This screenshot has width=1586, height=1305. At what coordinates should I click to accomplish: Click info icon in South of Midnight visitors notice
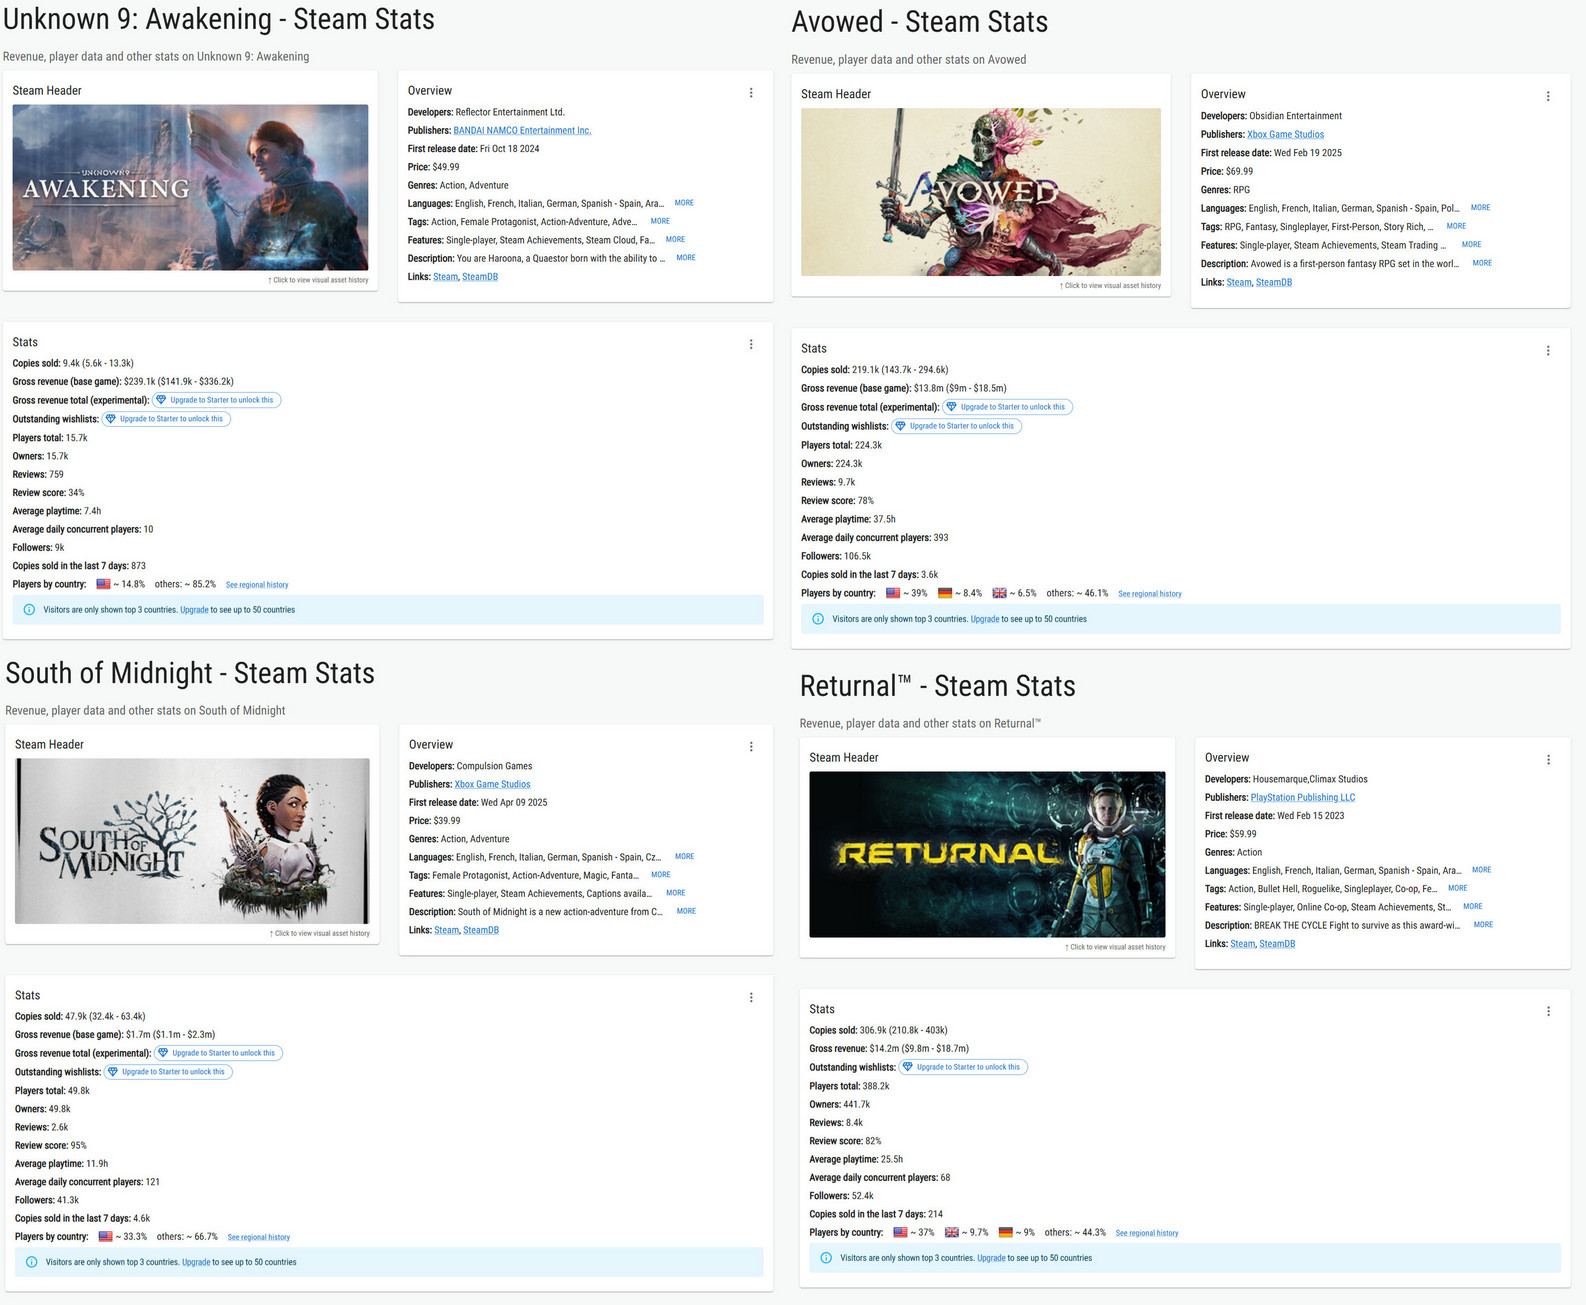coord(31,1262)
